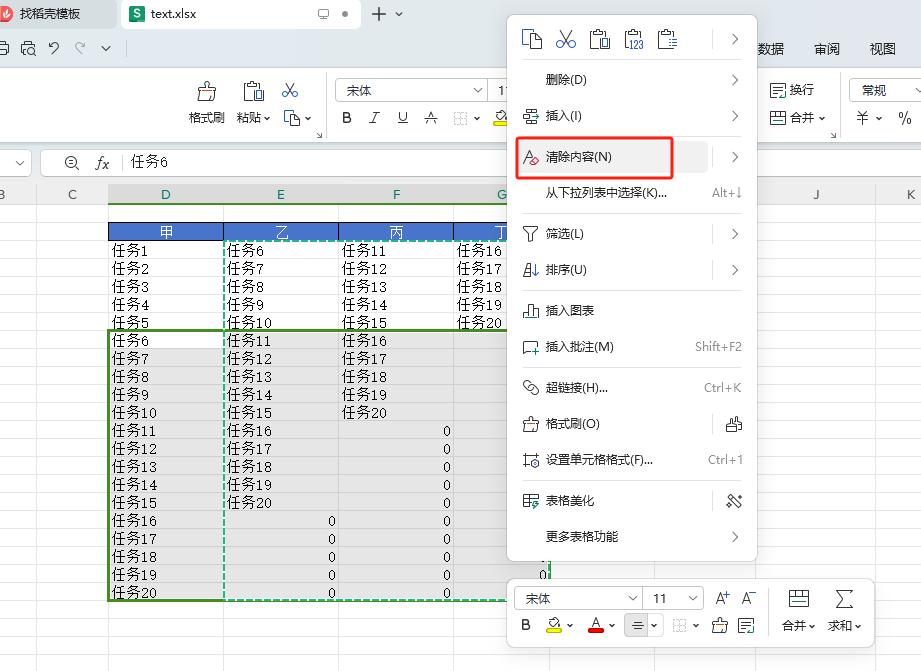The image size is (921, 671).
Task: Click the formula bar showing 任务6
Action: pyautogui.click(x=314, y=162)
